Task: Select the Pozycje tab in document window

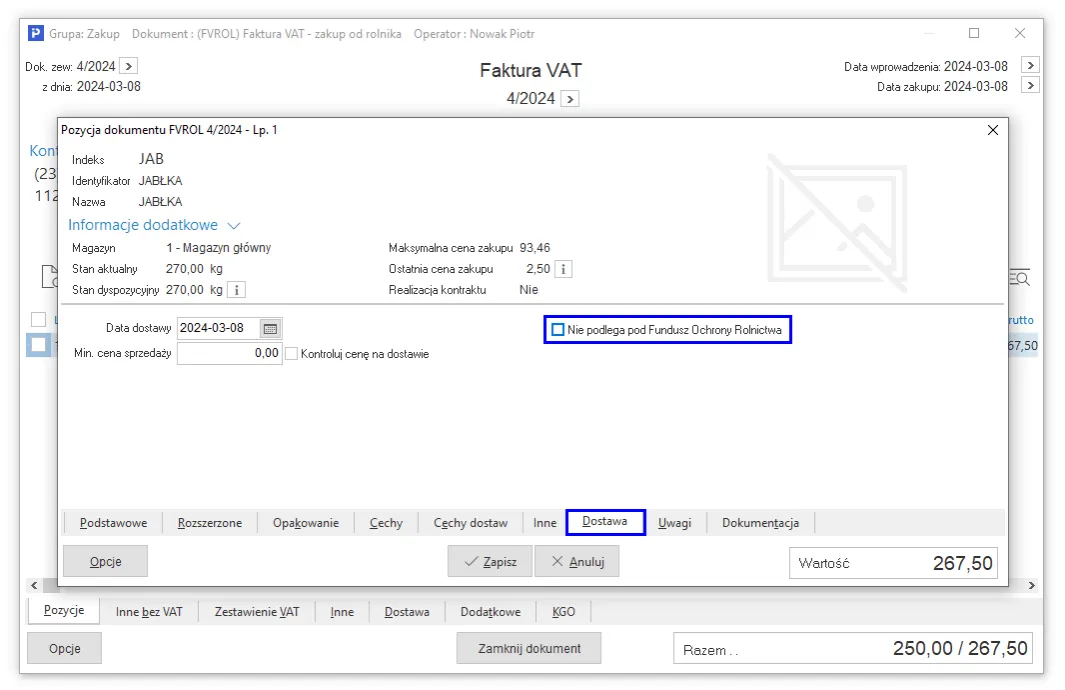Action: pyautogui.click(x=64, y=611)
